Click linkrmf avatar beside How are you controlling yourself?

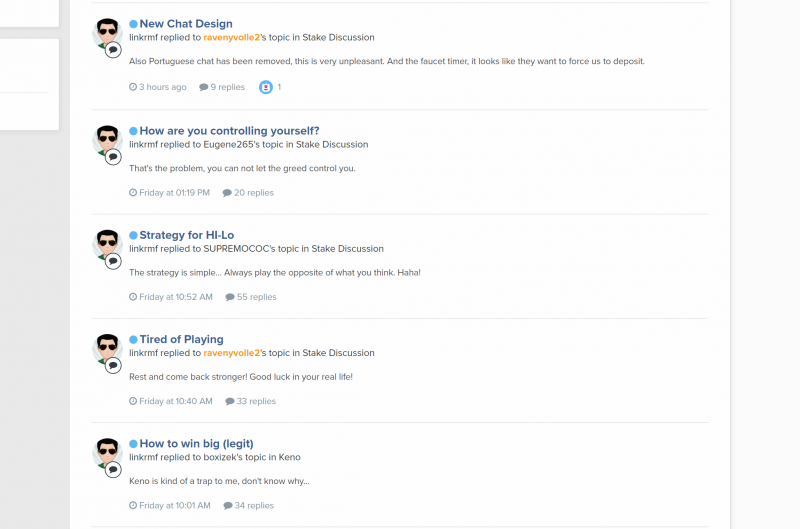tap(107, 140)
